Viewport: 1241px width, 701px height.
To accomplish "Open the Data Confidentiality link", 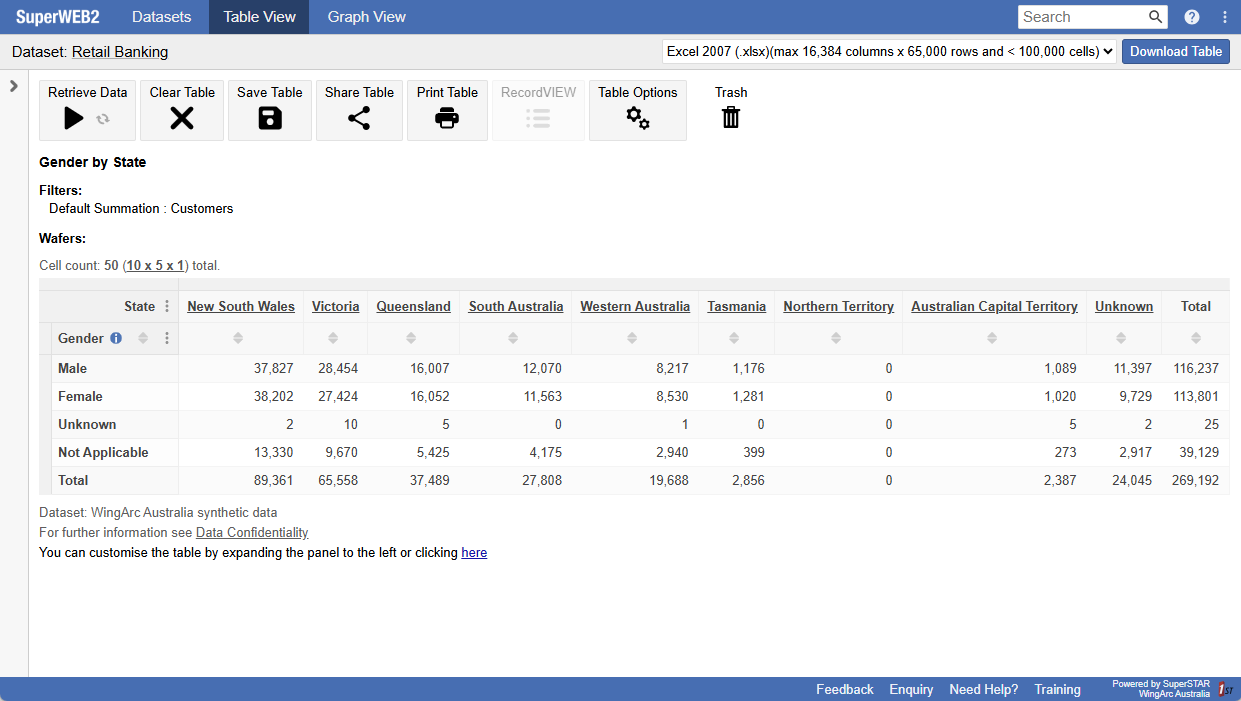I will [251, 532].
